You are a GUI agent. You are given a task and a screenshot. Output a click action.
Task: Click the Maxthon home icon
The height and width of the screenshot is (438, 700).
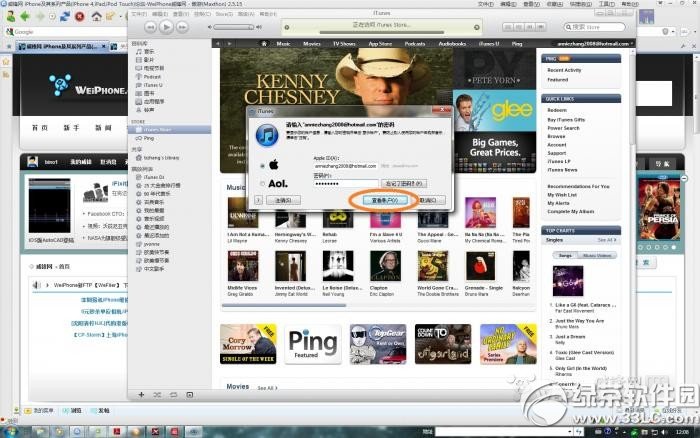click(x=96, y=17)
